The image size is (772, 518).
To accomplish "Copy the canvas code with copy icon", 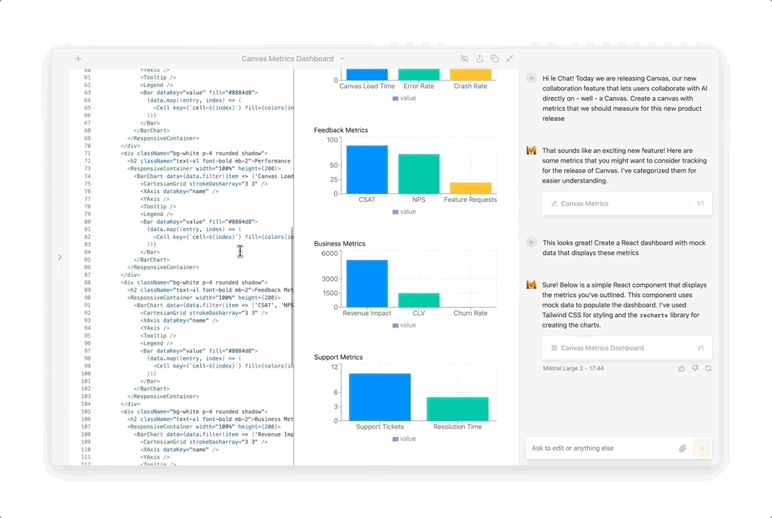I will click(x=494, y=59).
